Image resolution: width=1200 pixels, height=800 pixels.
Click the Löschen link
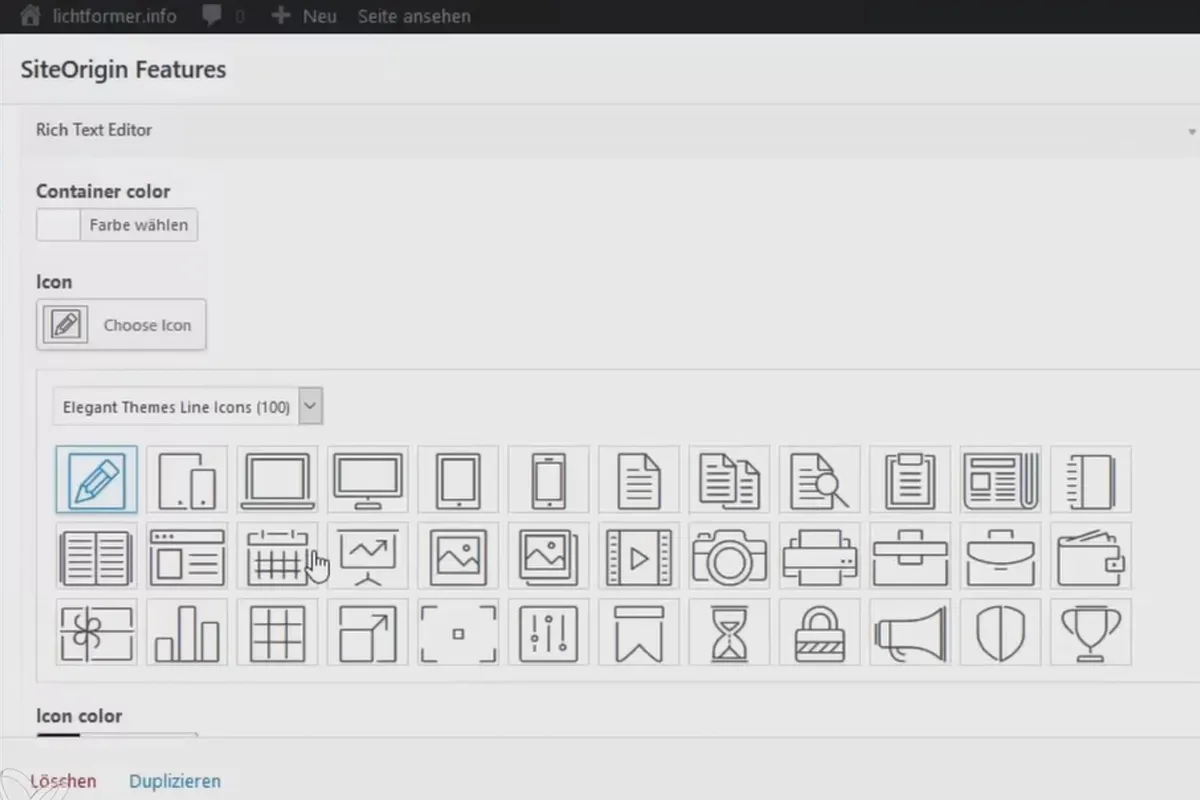click(x=63, y=781)
